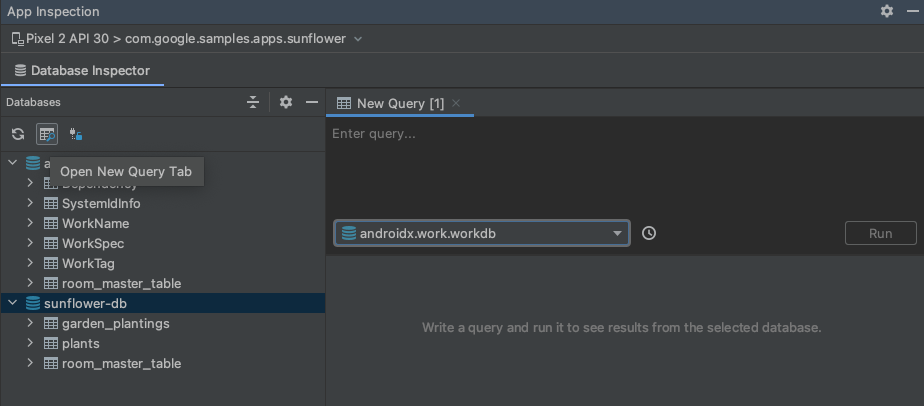Expand the WorkSpec table node
This screenshot has width=924, height=406.
point(30,243)
